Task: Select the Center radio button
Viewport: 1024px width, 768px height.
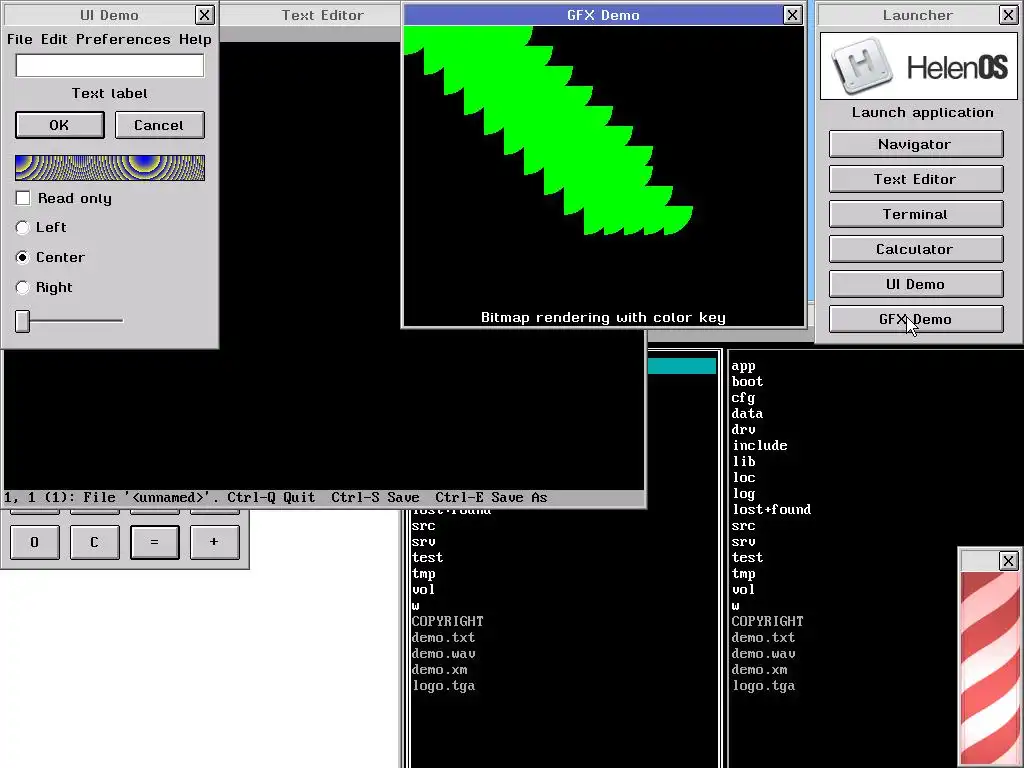Action: pos(23,257)
